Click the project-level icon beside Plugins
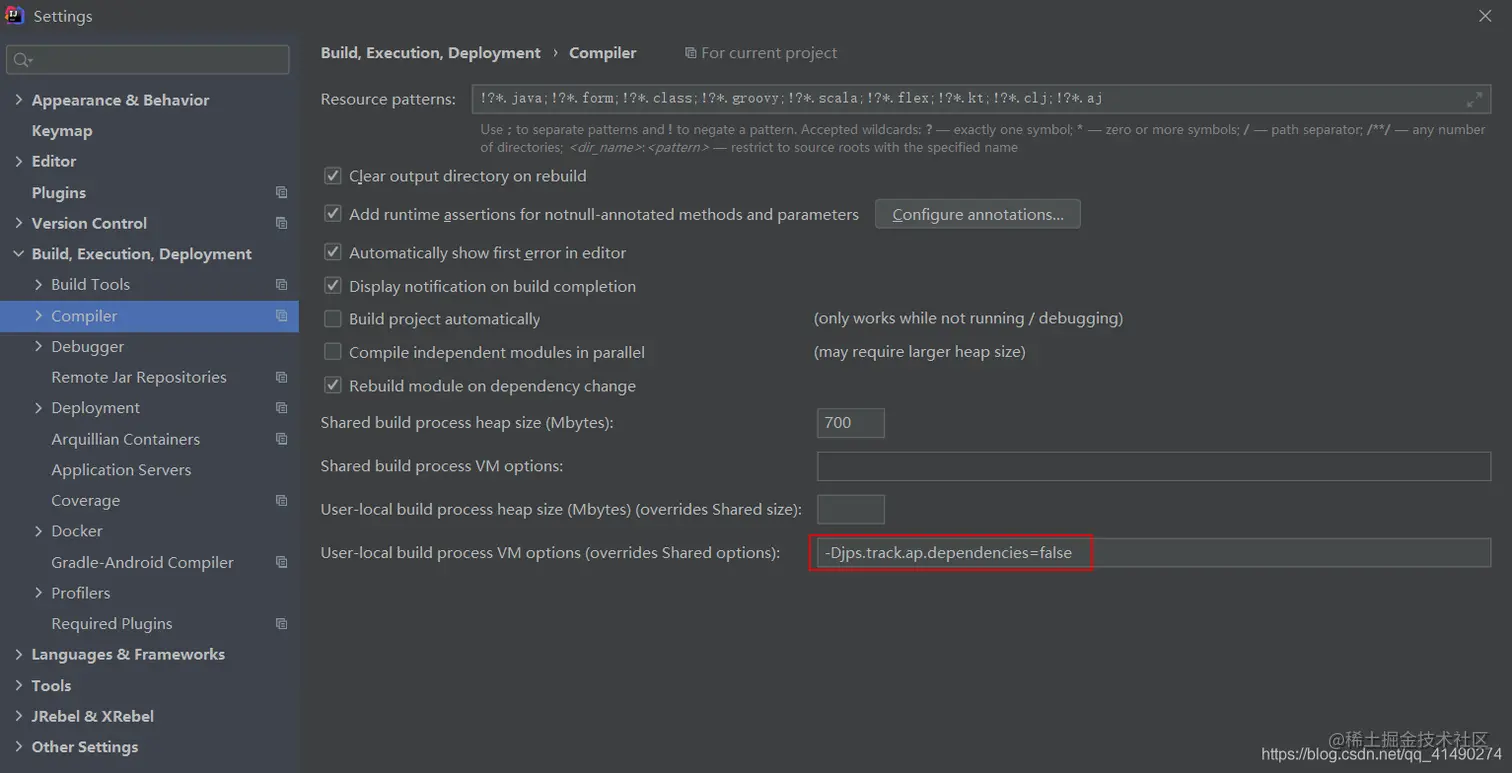Screen dimensions: 1512x773 coord(281,192)
